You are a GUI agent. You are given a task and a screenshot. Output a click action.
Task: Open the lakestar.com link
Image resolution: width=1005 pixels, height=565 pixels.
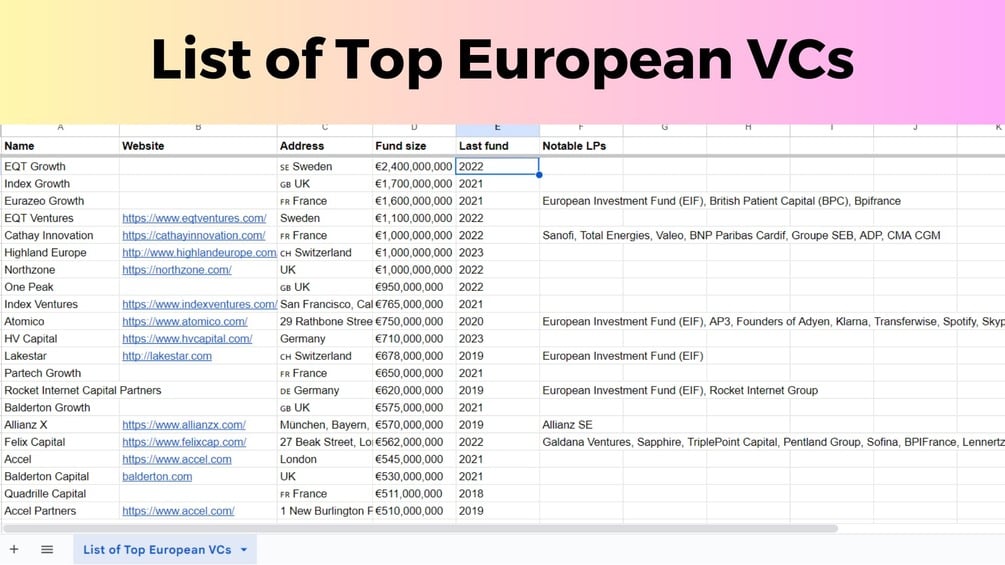tap(167, 357)
